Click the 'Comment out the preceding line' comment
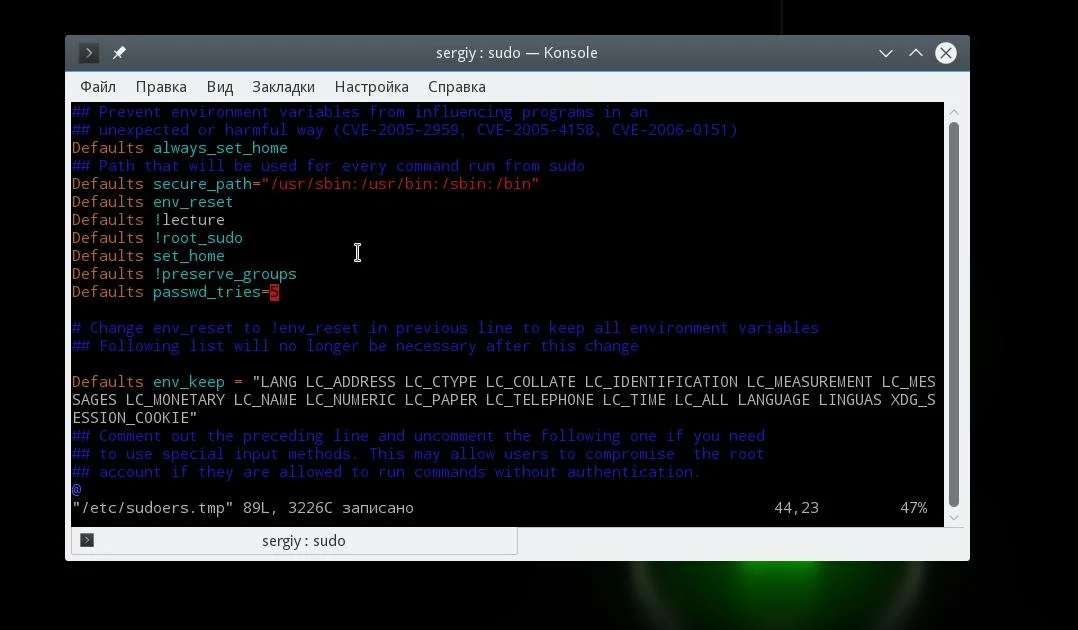Screen dimensions: 1078x630 coord(418,435)
